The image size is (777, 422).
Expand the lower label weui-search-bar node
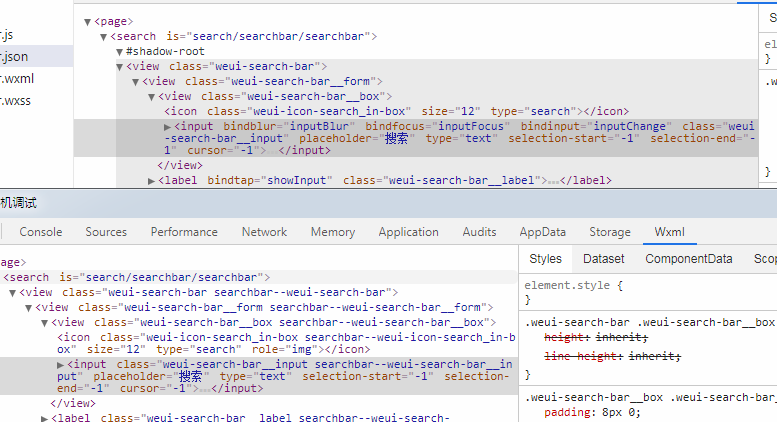click(45, 419)
